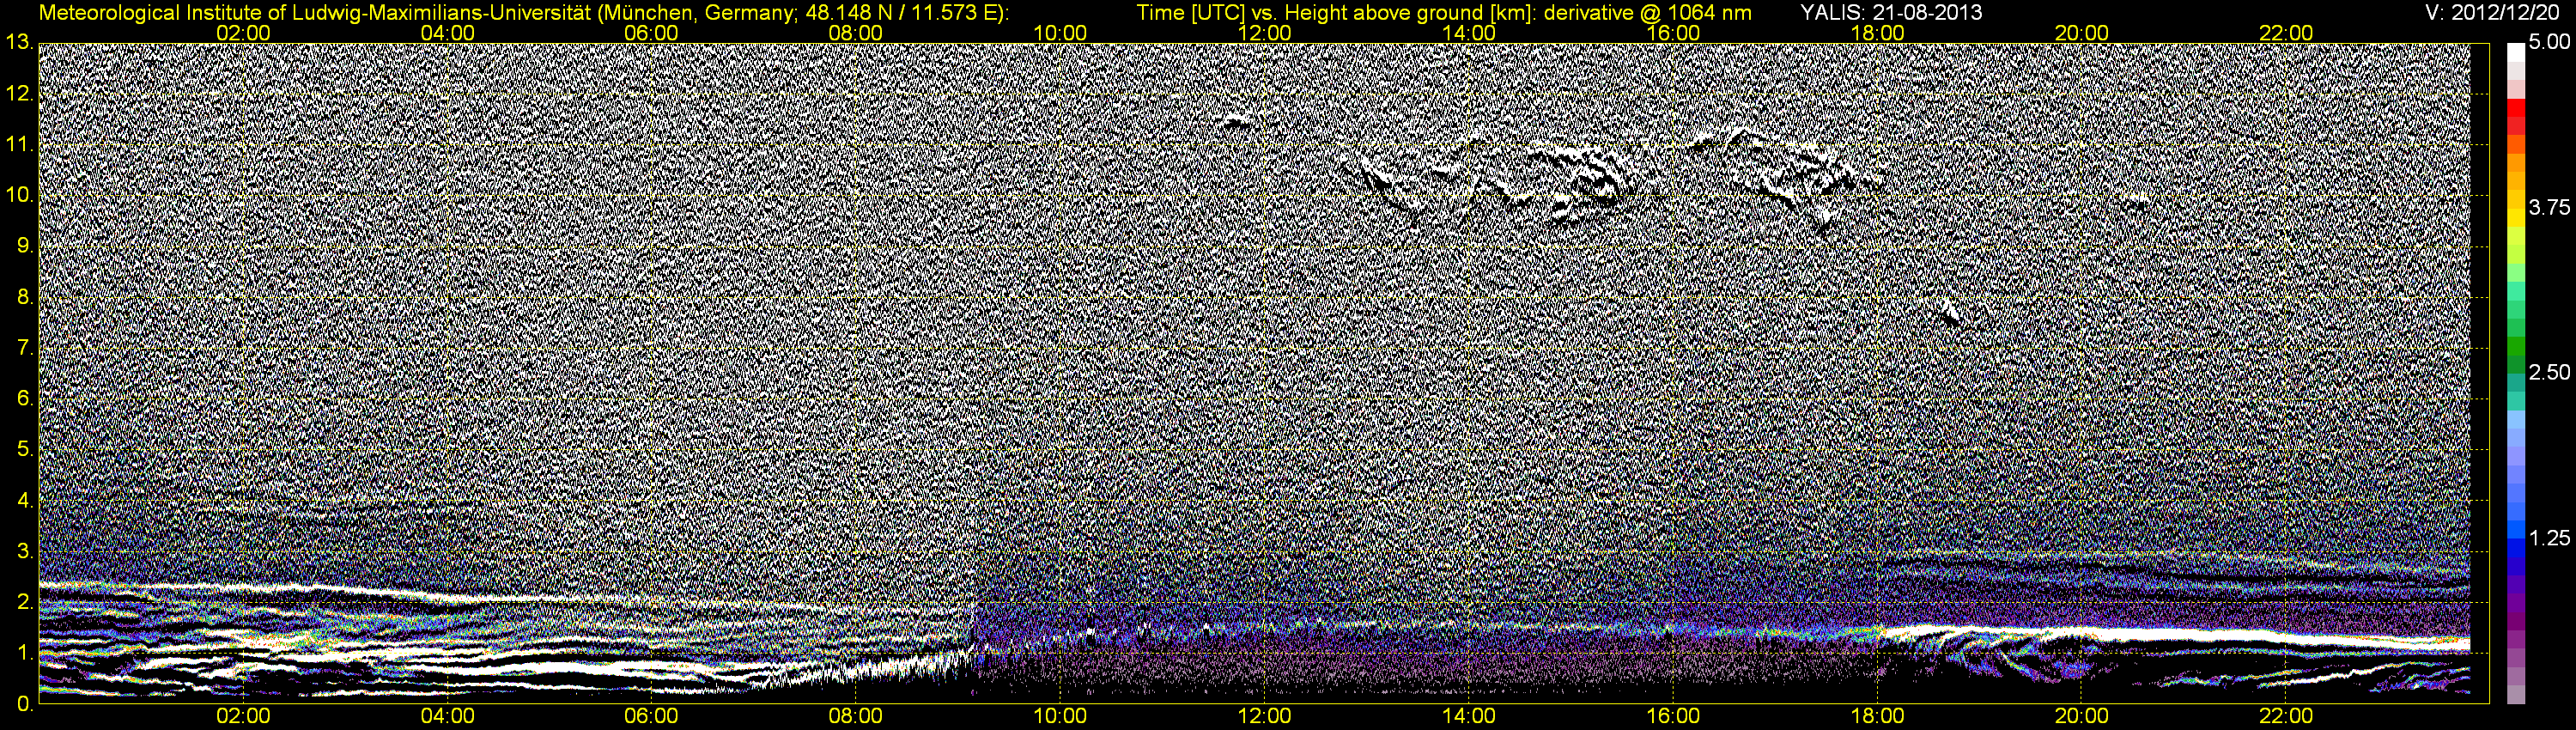Viewport: 2576px width, 730px height.
Task: Pick the red segment of the color bar
Action: click(x=2516, y=108)
